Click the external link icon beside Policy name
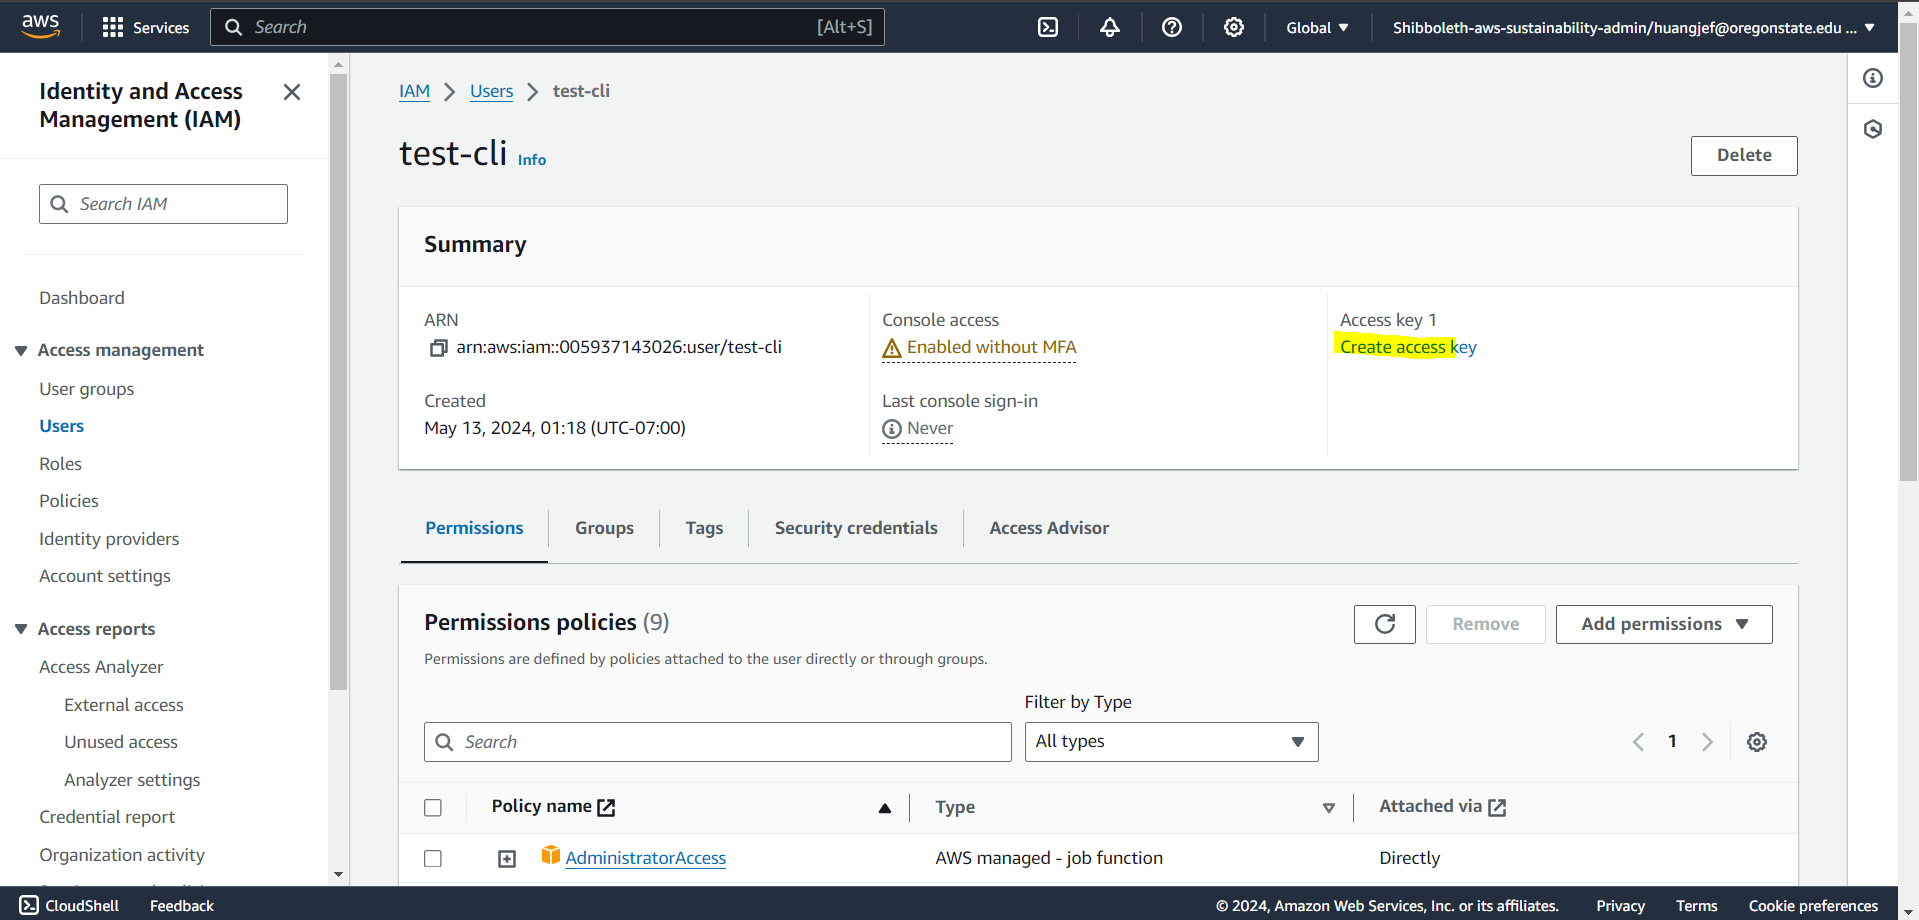Image resolution: width=1919 pixels, height=920 pixels. click(606, 807)
